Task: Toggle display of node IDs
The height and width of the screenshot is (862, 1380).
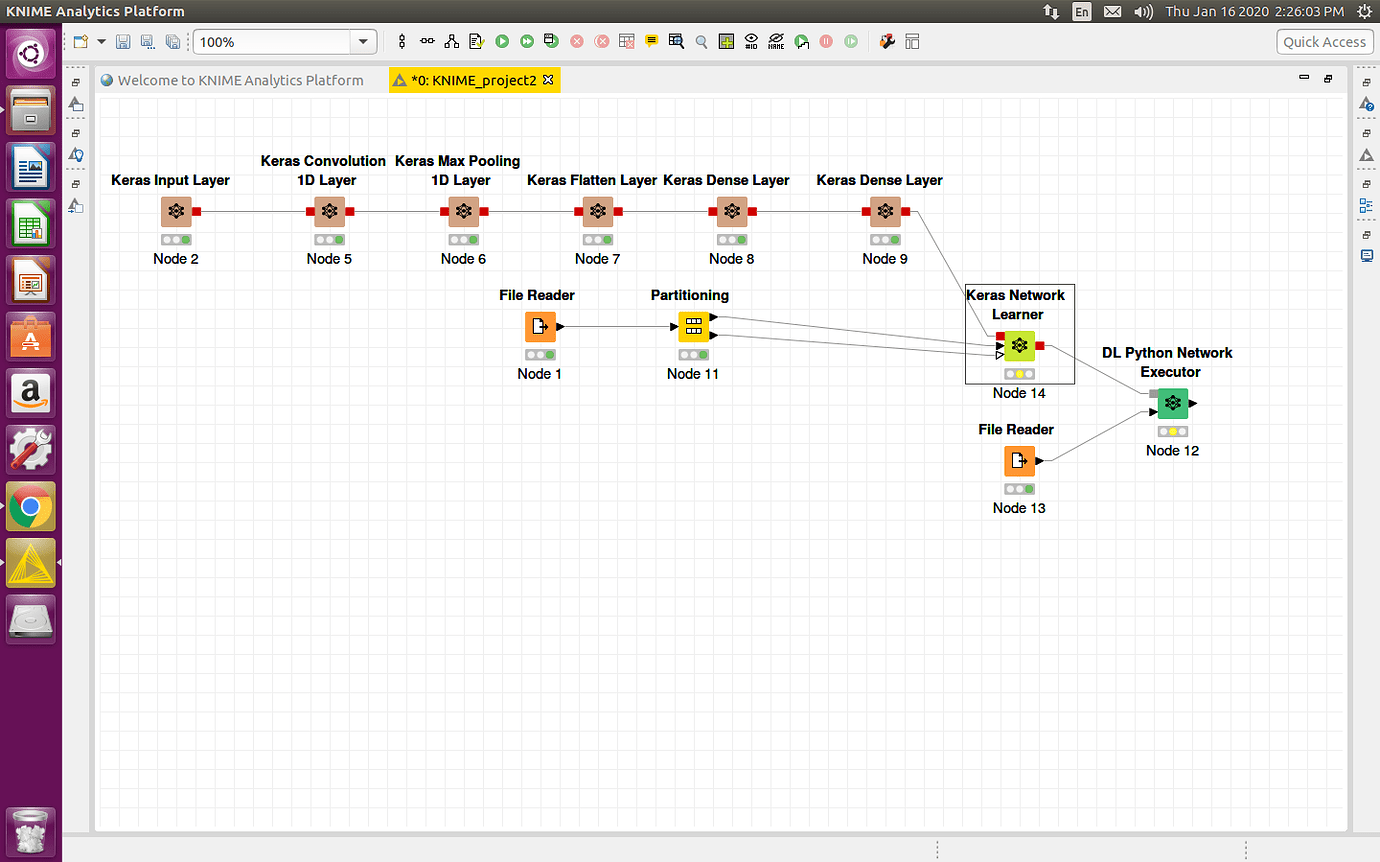Action: pyautogui.click(x=751, y=41)
